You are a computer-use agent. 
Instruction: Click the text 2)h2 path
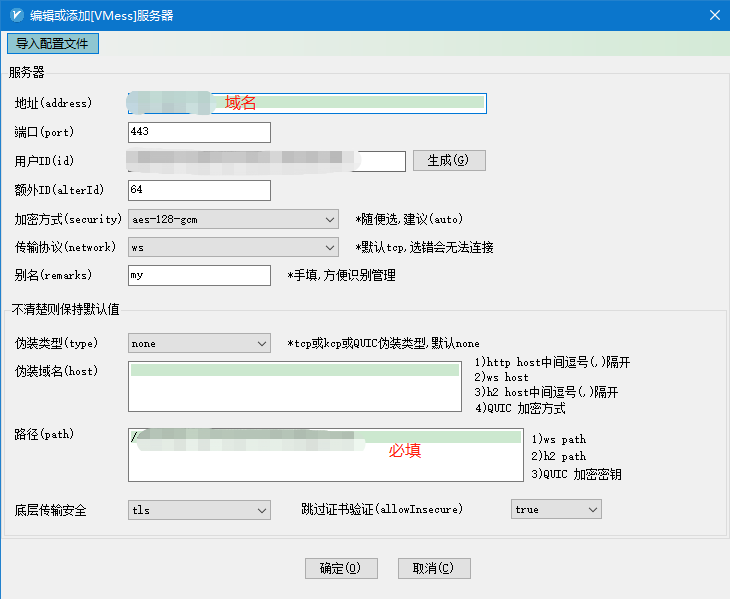559,457
